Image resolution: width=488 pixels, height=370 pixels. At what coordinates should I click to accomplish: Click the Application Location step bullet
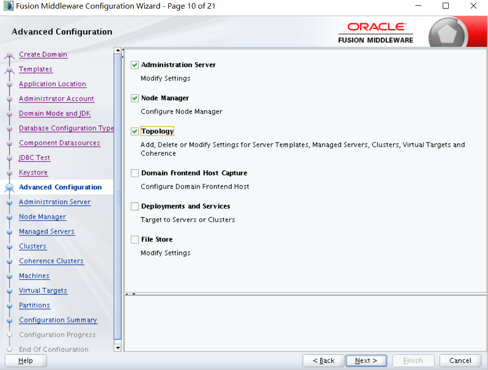9,84
